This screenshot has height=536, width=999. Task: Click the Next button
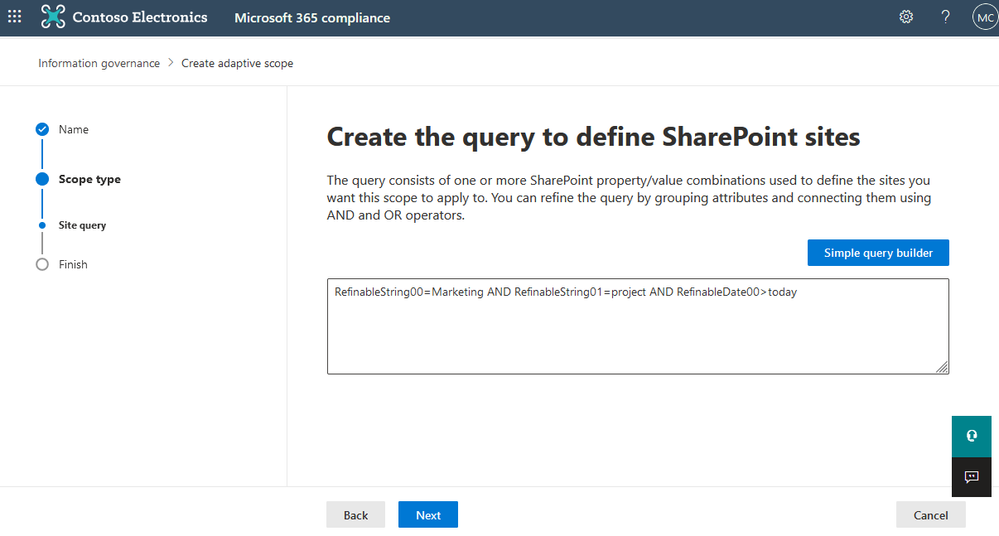[x=428, y=515]
